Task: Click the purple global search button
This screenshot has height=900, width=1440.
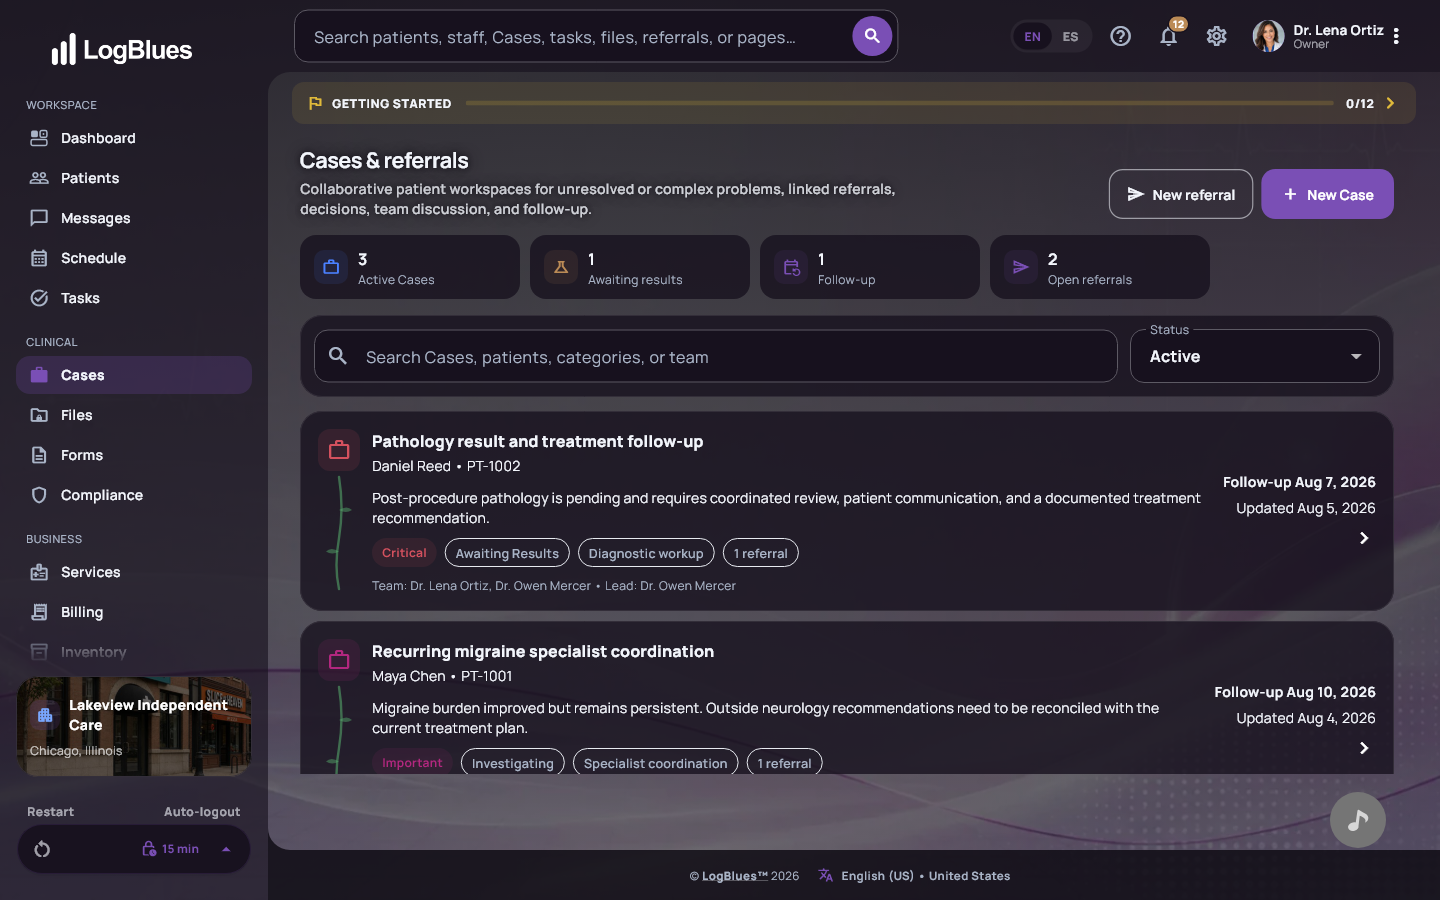Action: click(872, 36)
